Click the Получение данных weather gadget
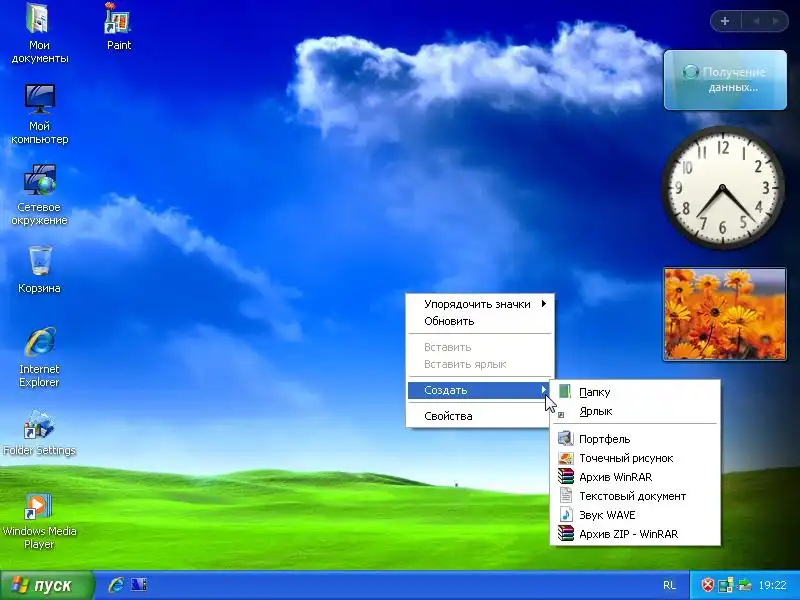Screen dimensions: 800x600 click(725, 80)
